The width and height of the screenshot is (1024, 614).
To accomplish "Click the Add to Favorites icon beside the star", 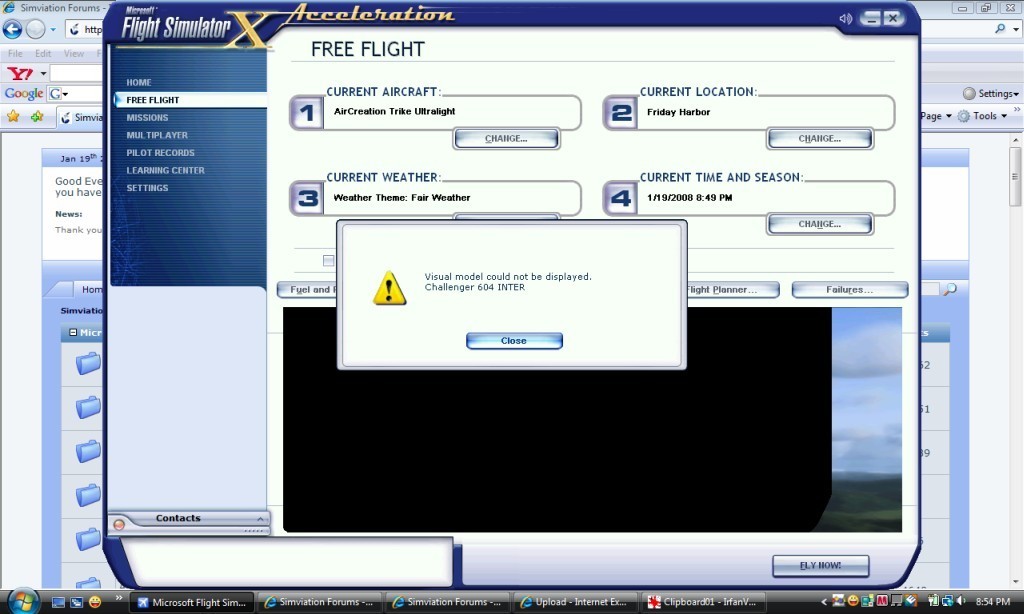I will (37, 116).
